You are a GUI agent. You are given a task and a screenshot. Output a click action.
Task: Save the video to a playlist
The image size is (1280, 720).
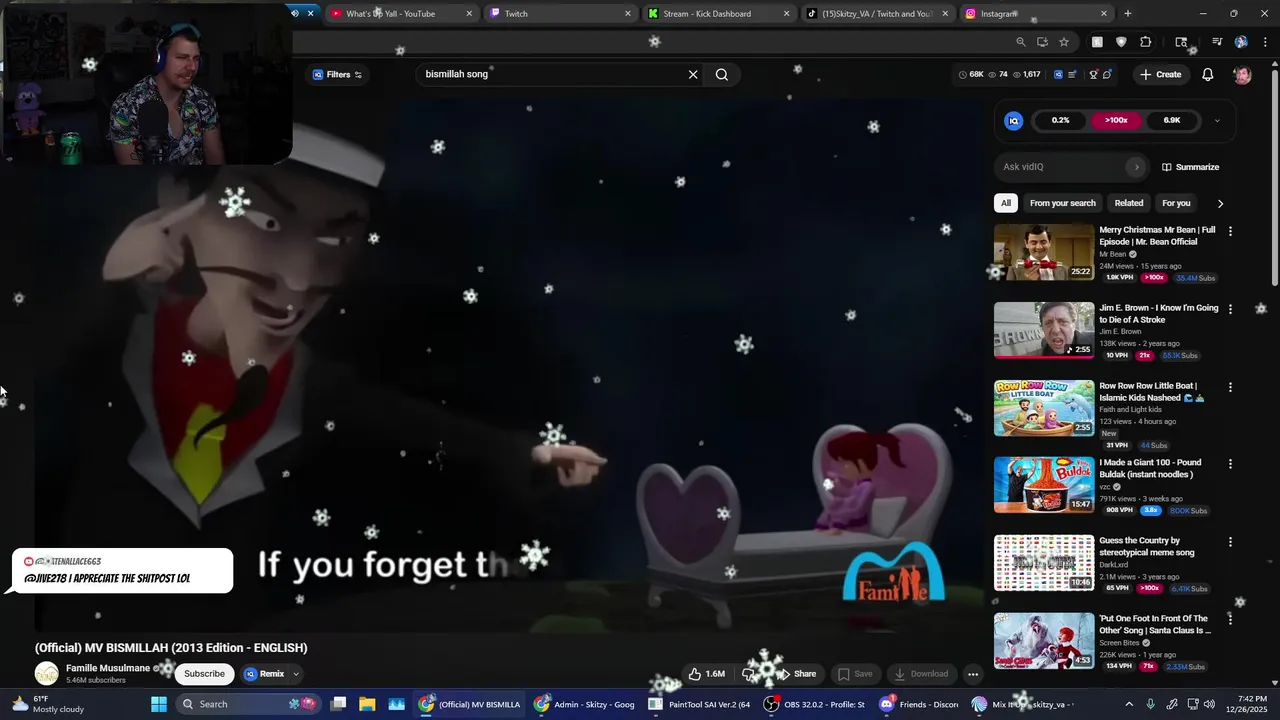coord(855,674)
